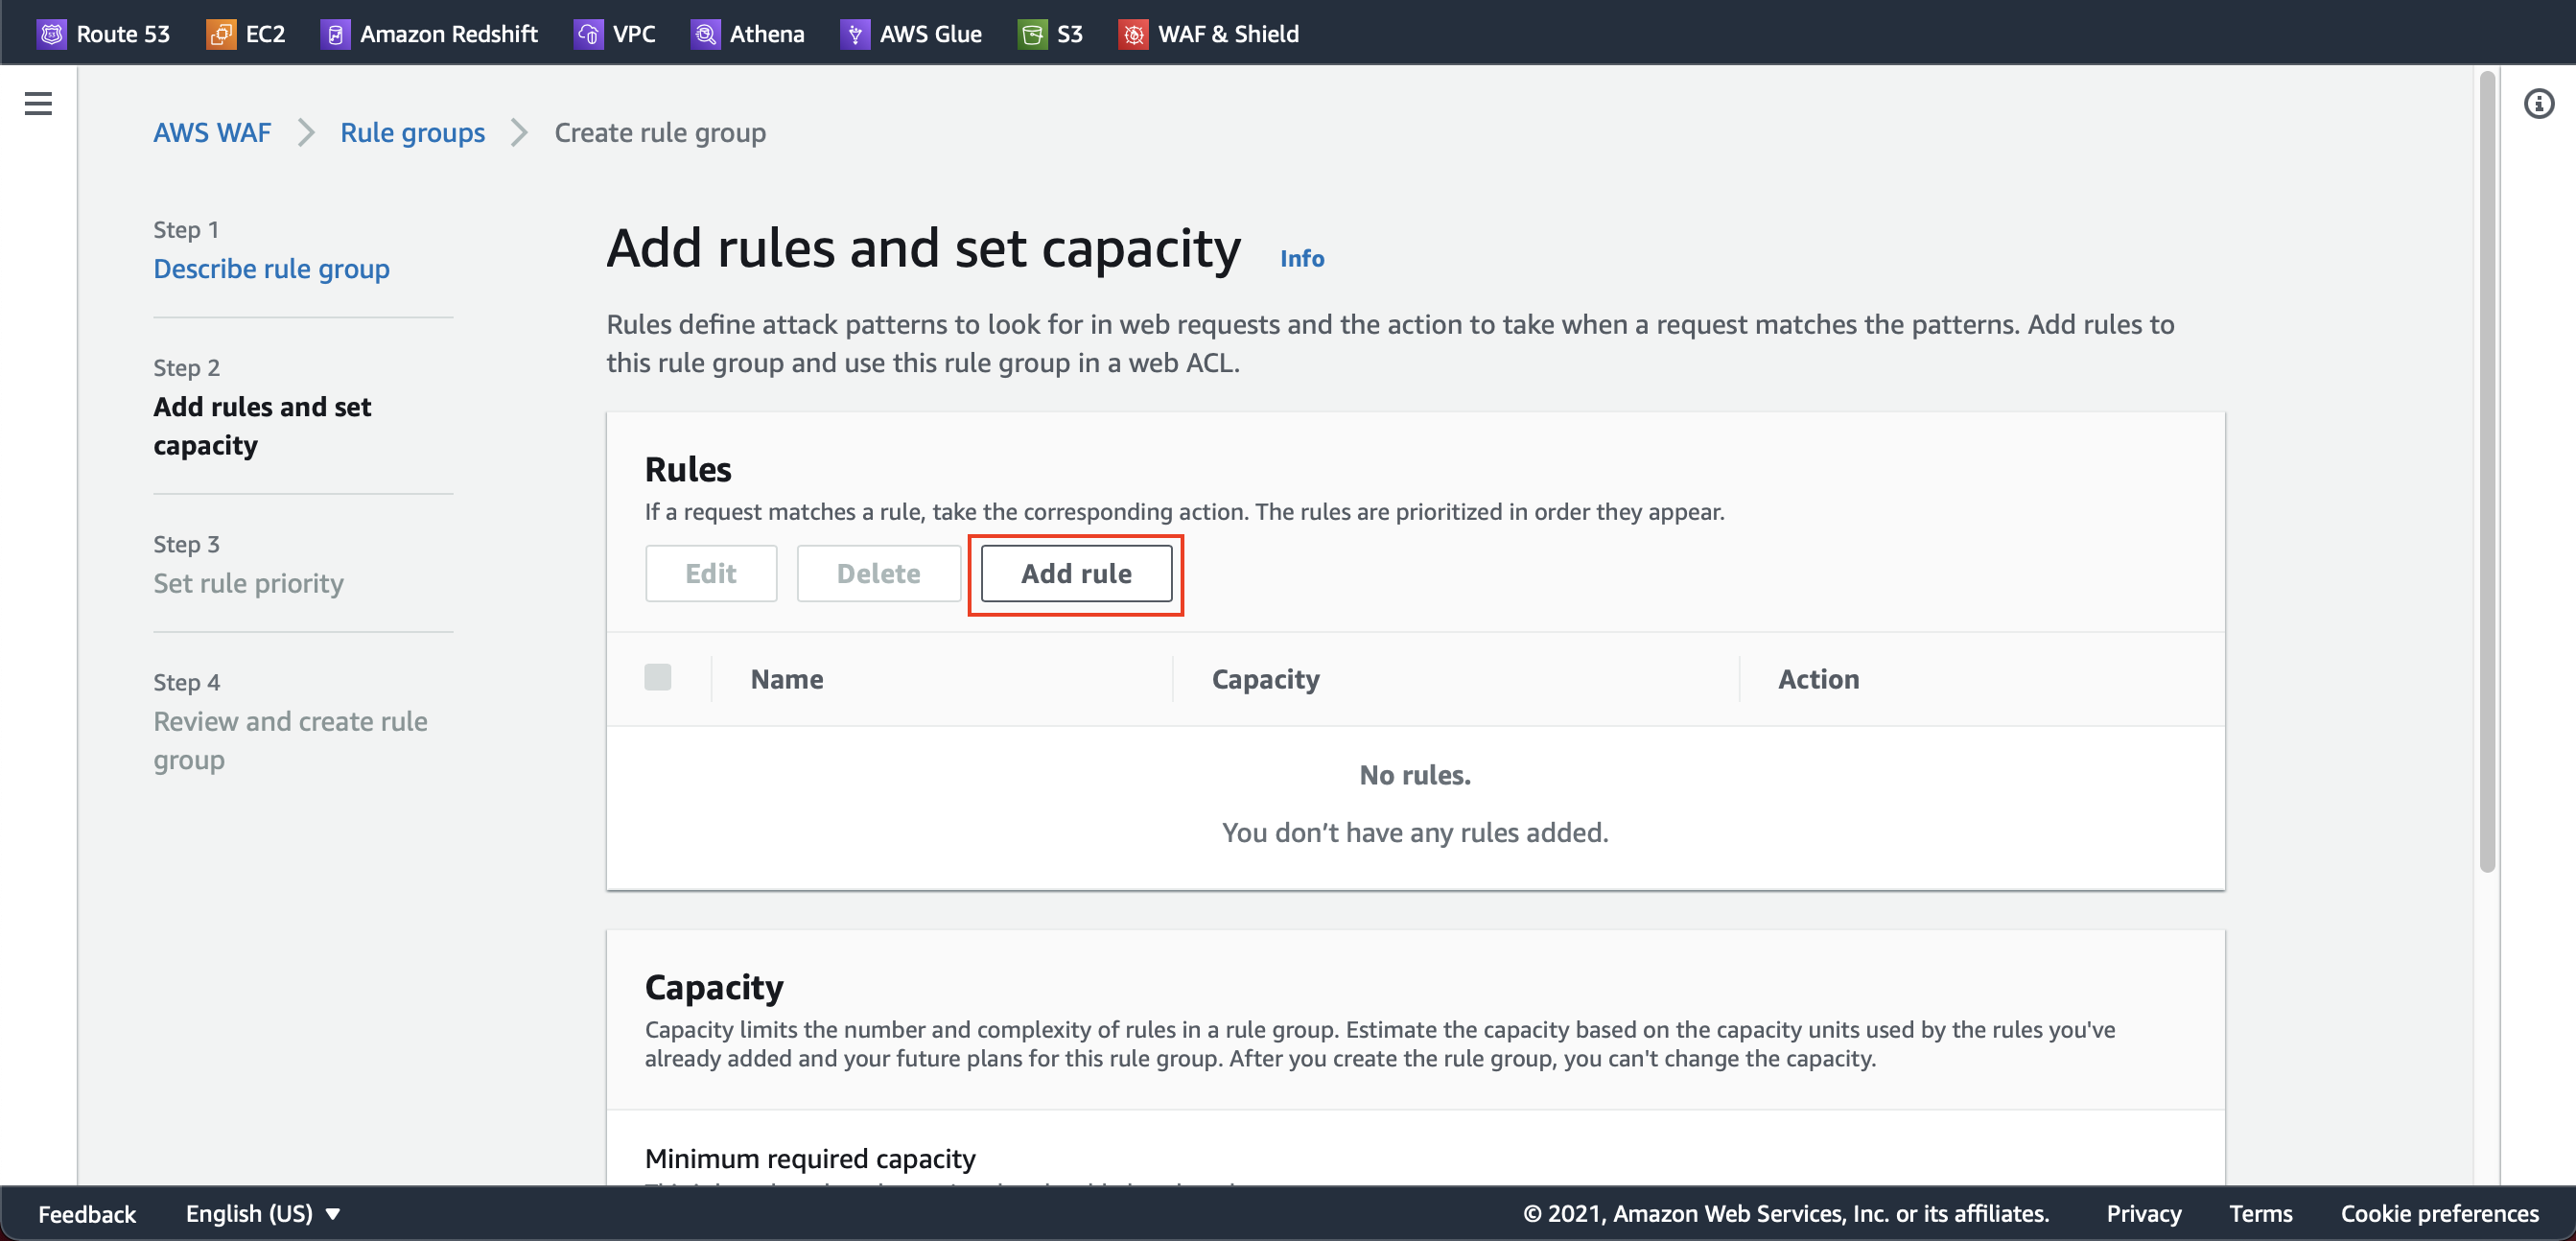The height and width of the screenshot is (1241, 2576).
Task: Click the No rules. message text
Action: point(1415,775)
